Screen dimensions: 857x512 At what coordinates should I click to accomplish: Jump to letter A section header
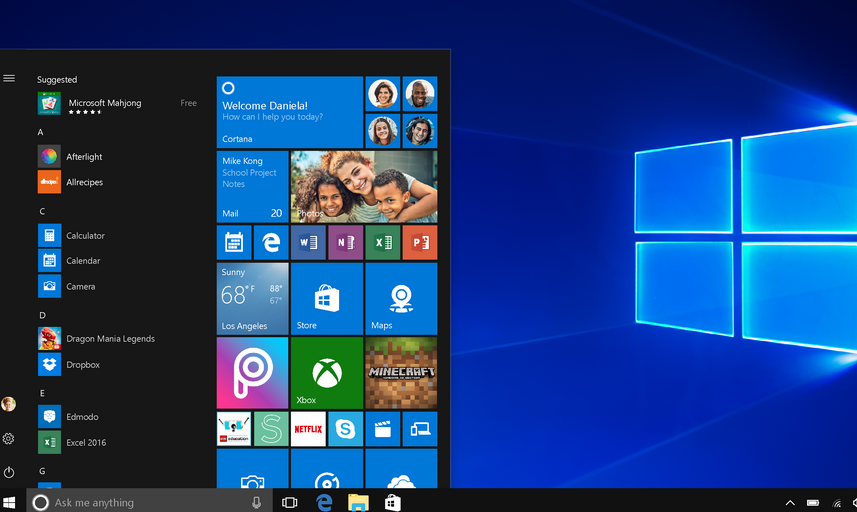tap(40, 132)
